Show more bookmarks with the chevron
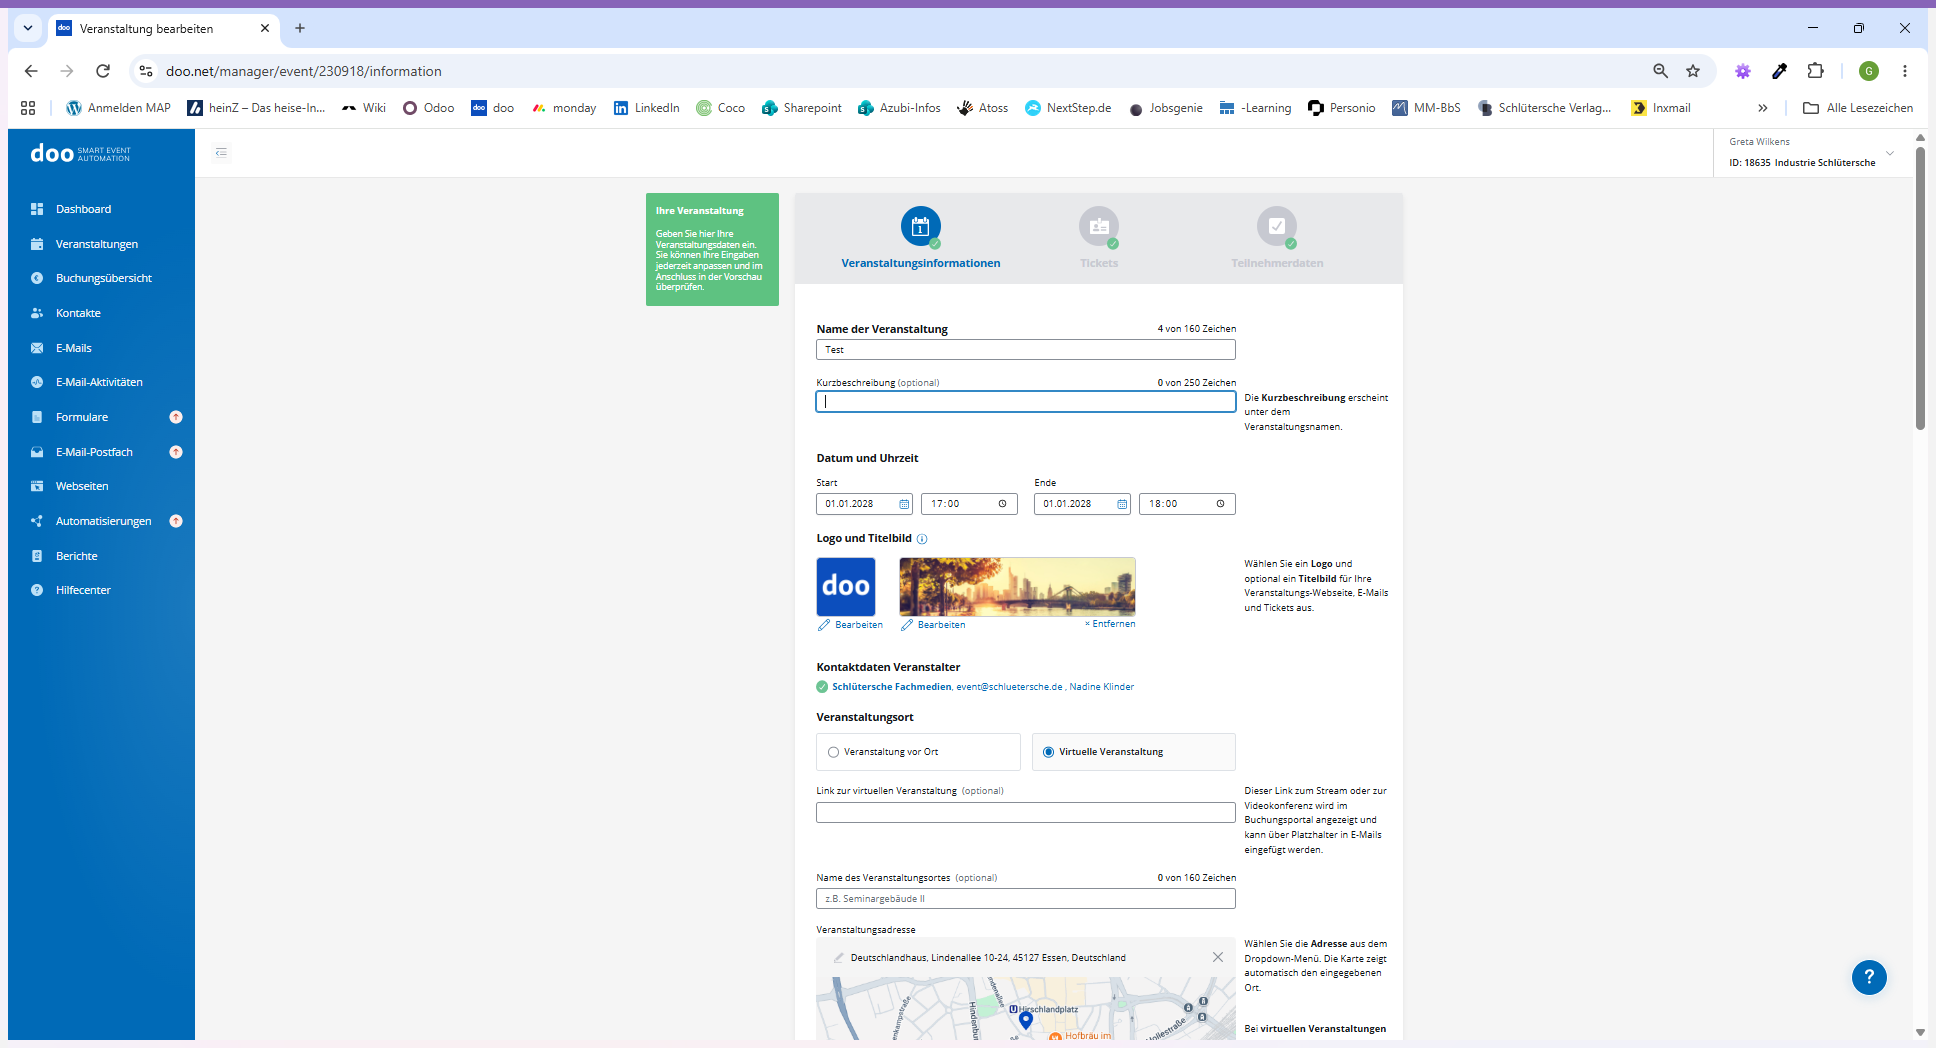Image resolution: width=1936 pixels, height=1048 pixels. (1763, 108)
